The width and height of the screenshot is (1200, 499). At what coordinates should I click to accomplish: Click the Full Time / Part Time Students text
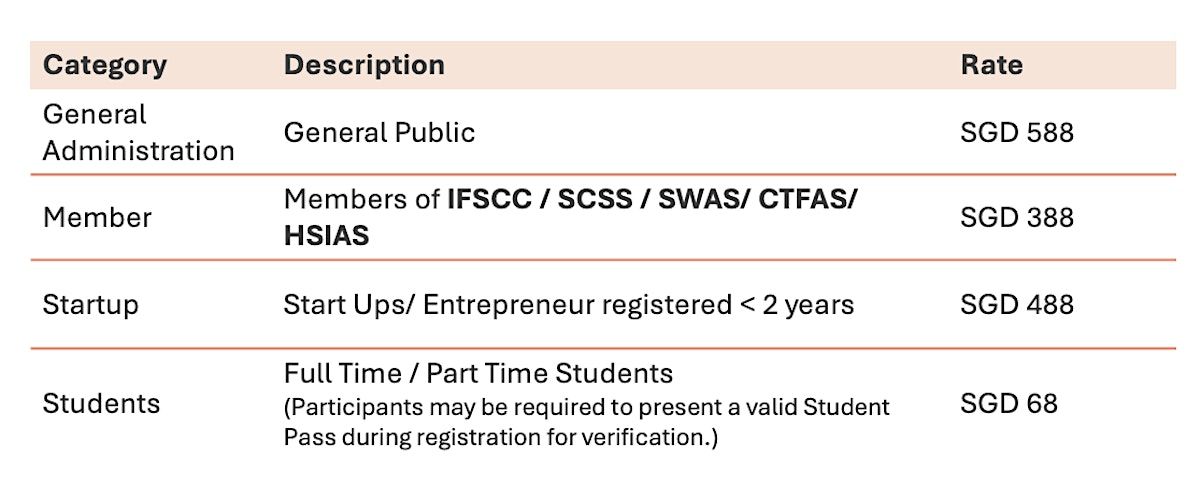point(478,373)
